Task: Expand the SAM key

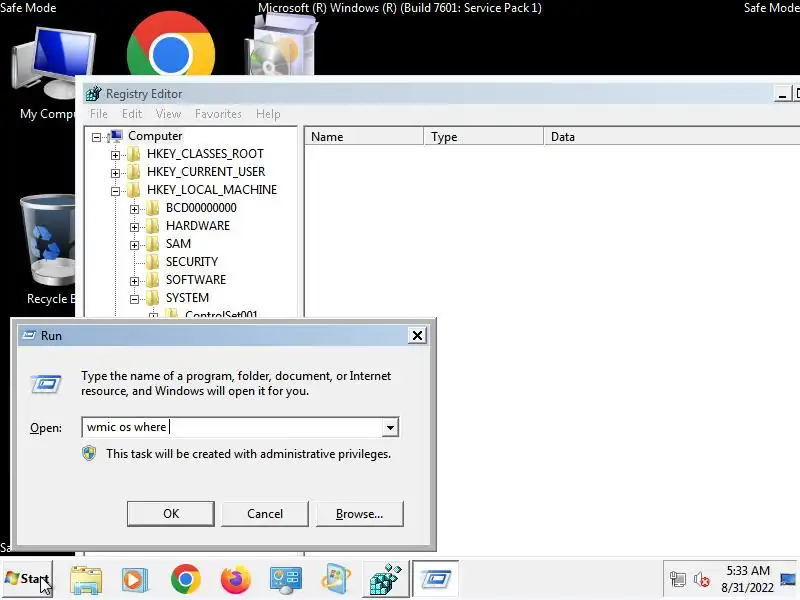Action: pyautogui.click(x=134, y=245)
